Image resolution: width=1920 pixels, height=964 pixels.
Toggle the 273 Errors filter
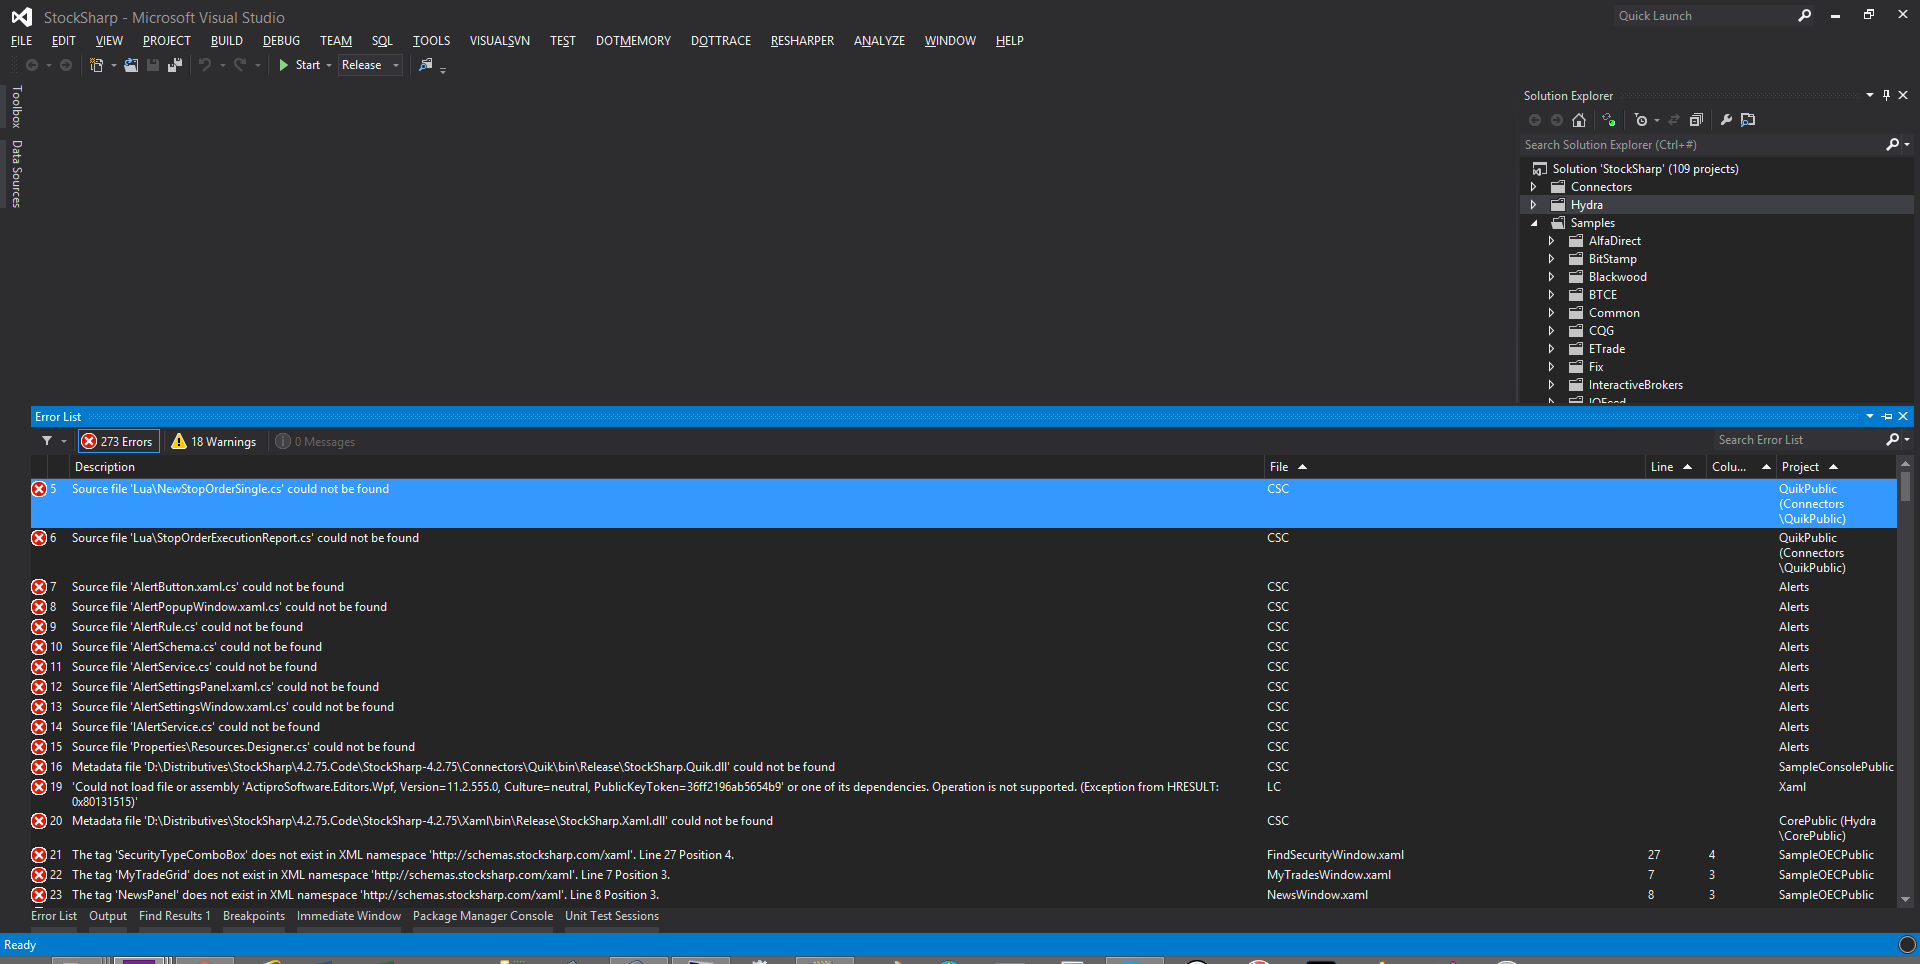pyautogui.click(x=117, y=441)
